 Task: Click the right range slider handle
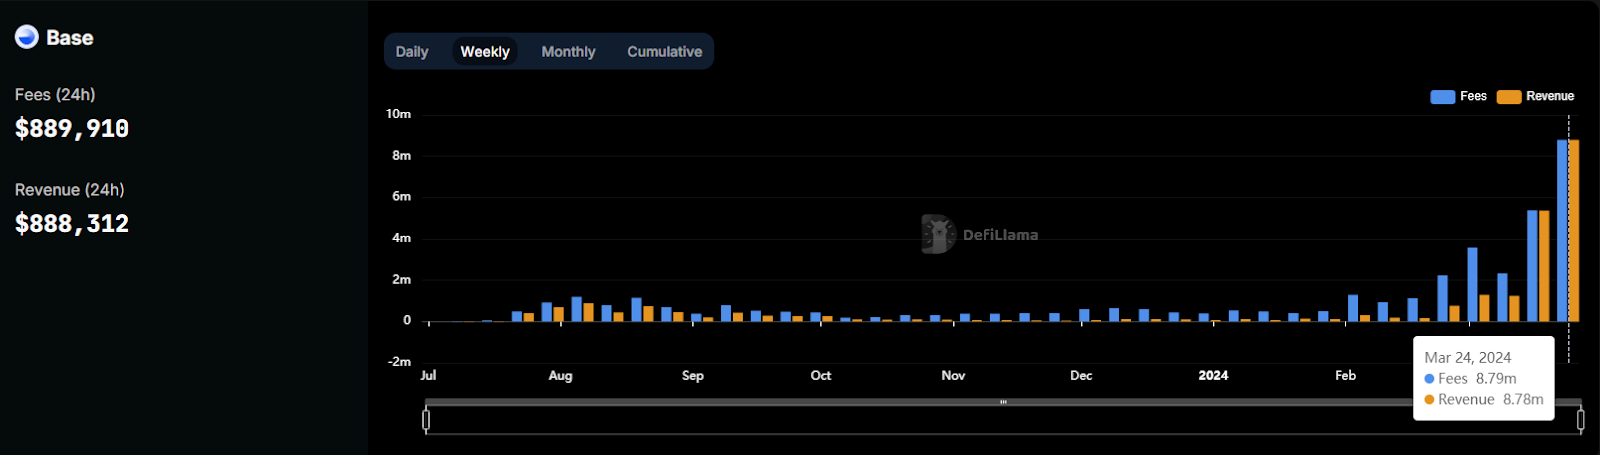1580,420
